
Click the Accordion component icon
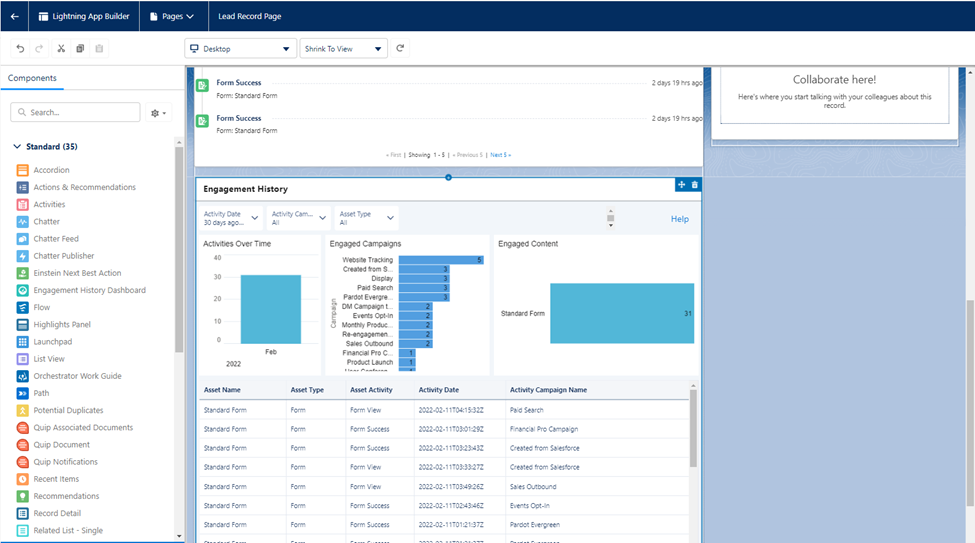point(22,170)
